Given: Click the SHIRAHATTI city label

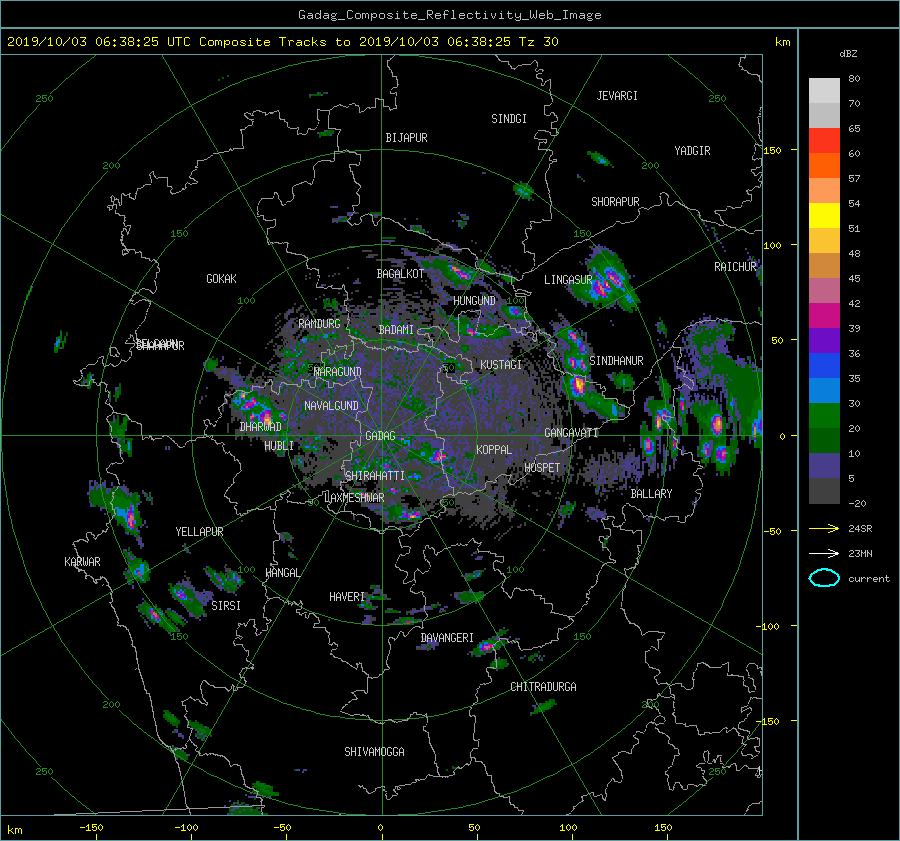Looking at the screenshot, I should 375,476.
